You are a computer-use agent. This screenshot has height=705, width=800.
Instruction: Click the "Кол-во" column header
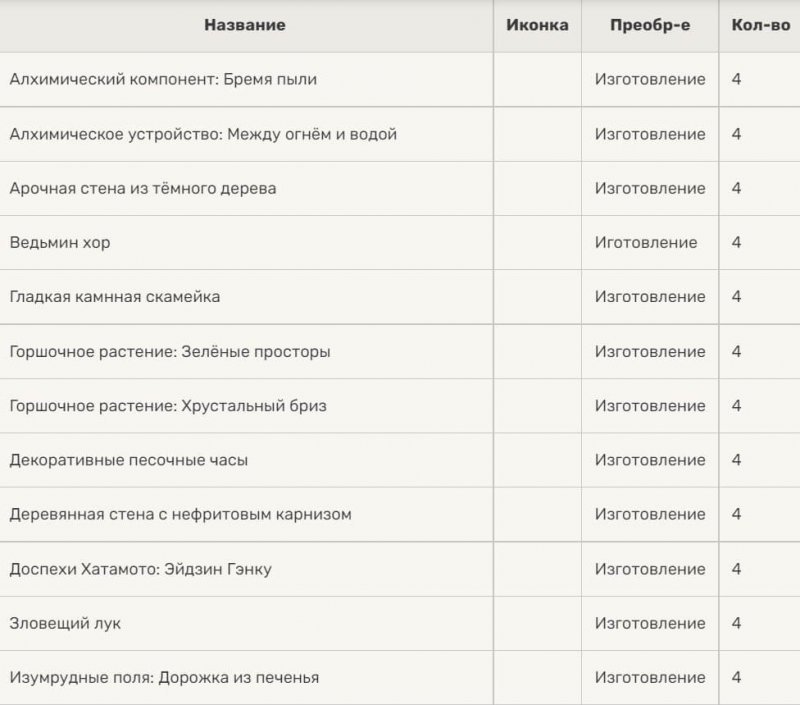click(x=761, y=25)
